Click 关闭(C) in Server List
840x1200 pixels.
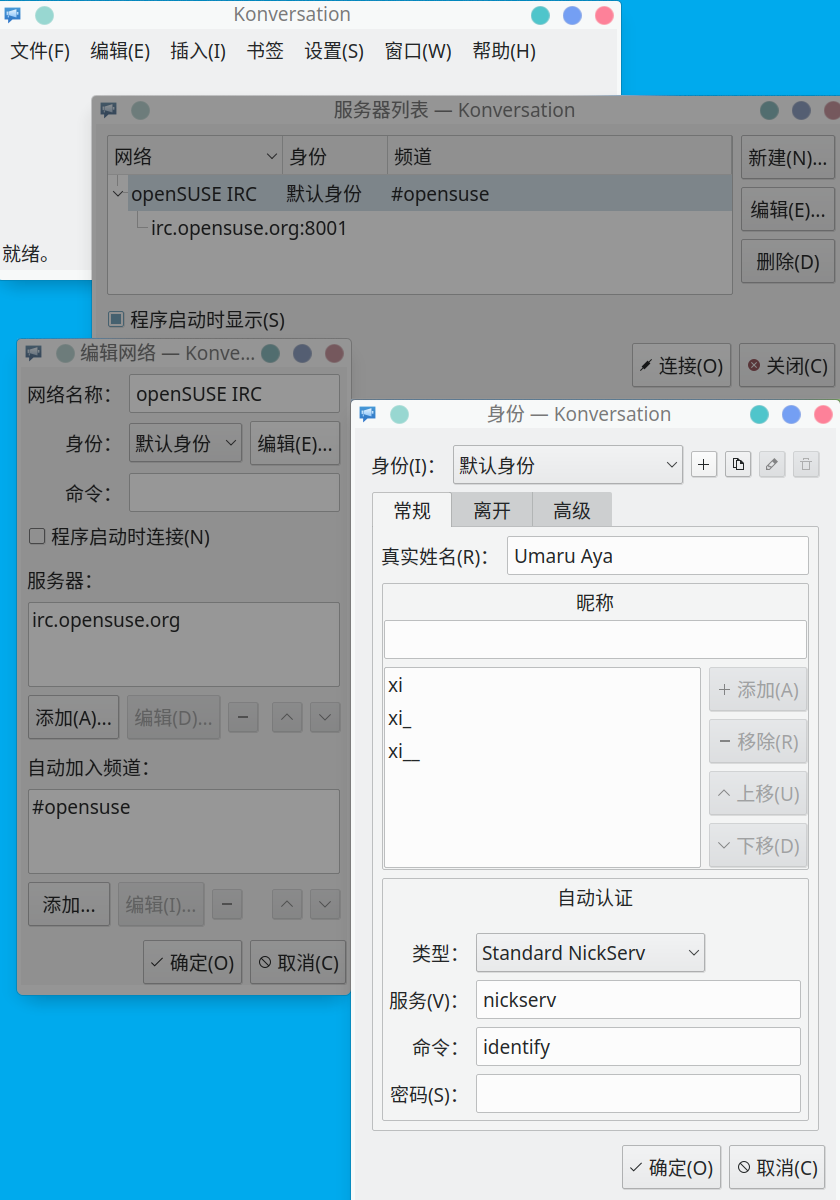pyautogui.click(x=788, y=366)
